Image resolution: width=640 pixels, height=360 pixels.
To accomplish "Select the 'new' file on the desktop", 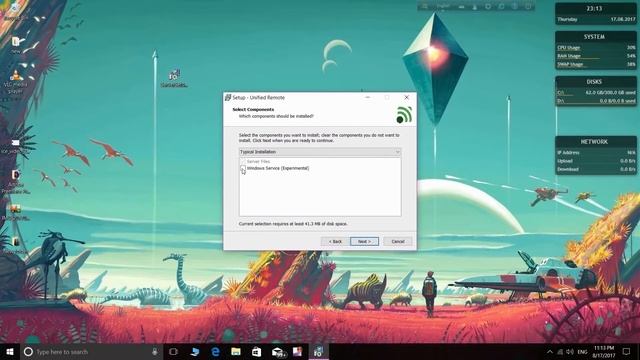I will [x=16, y=45].
